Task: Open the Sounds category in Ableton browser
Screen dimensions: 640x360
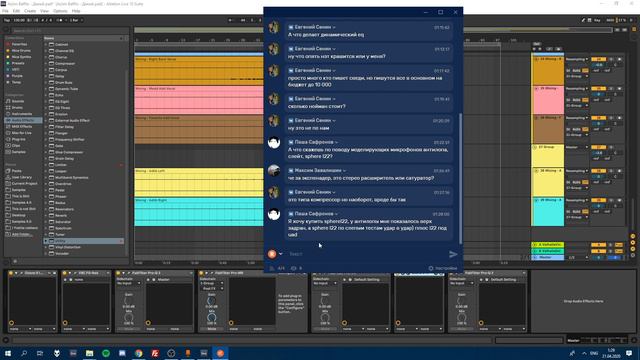Action: [x=18, y=101]
